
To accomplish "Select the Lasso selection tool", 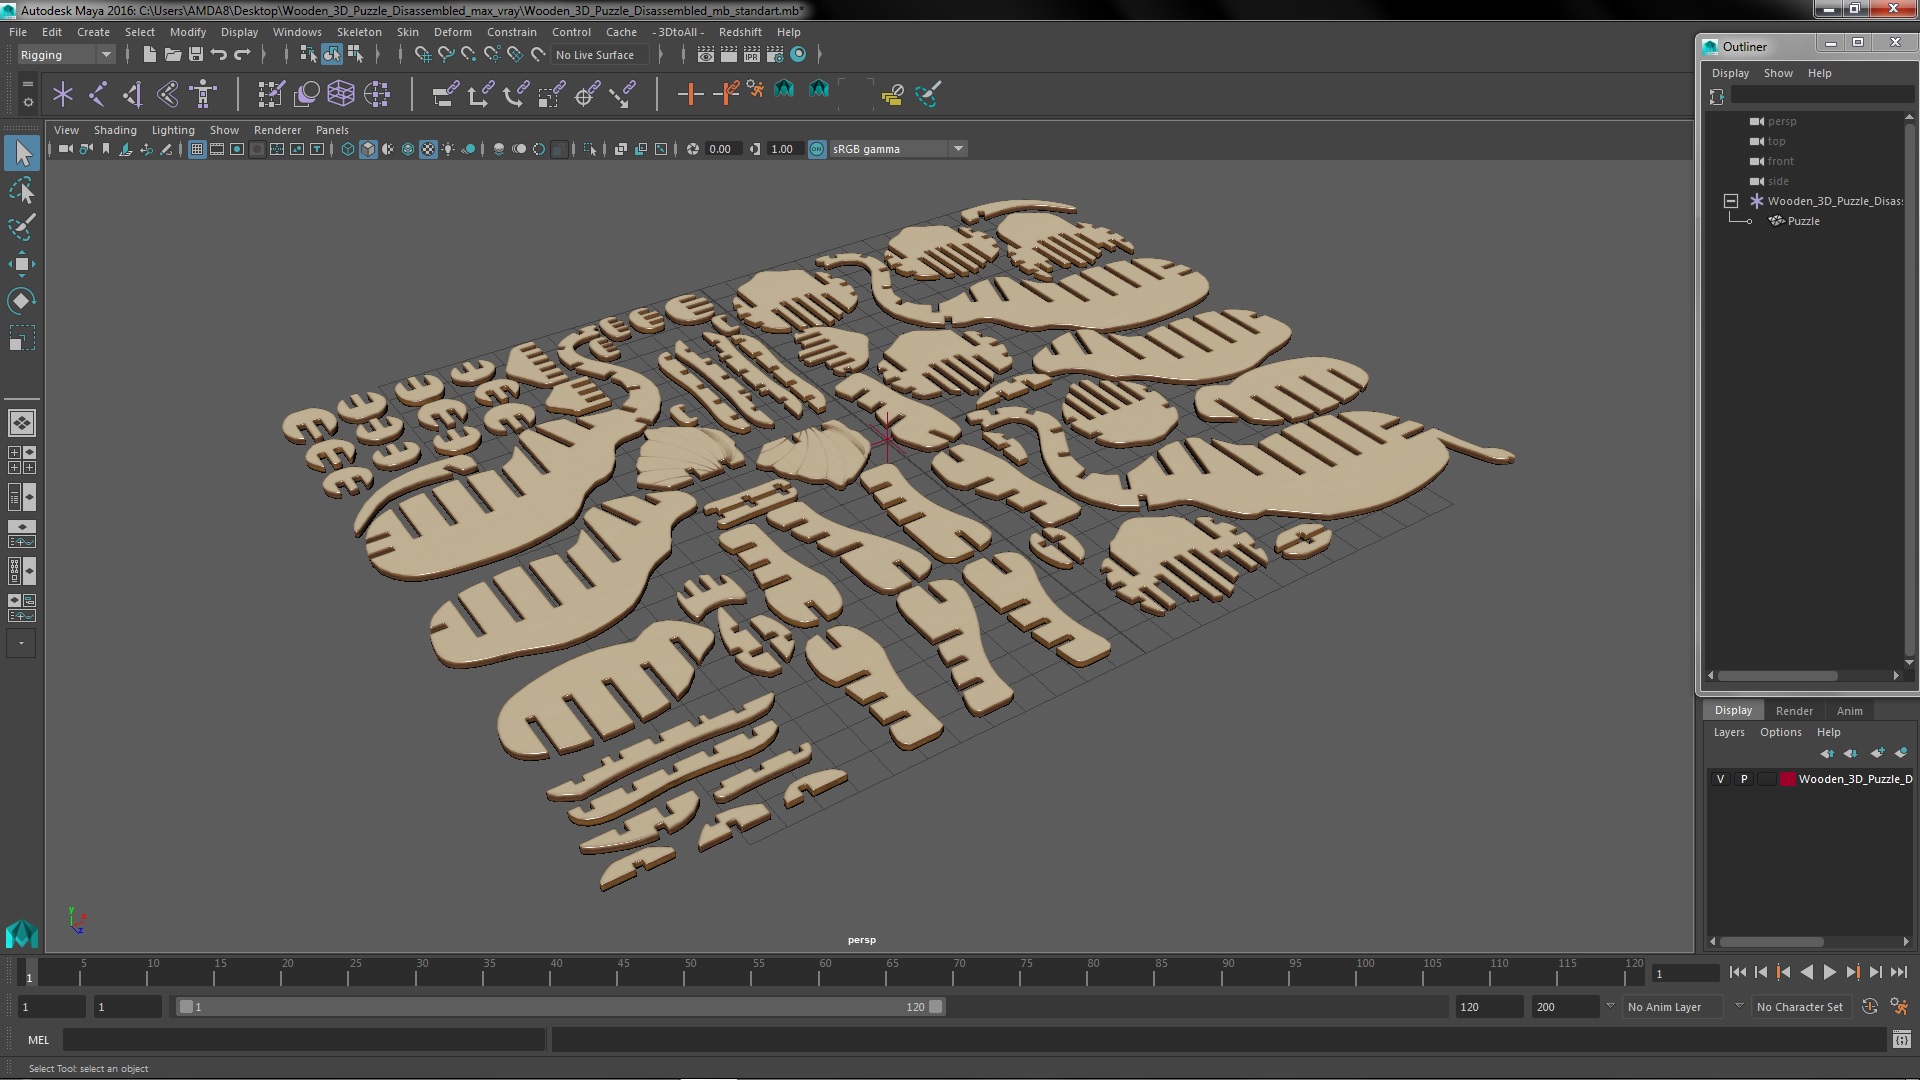I will (21, 190).
